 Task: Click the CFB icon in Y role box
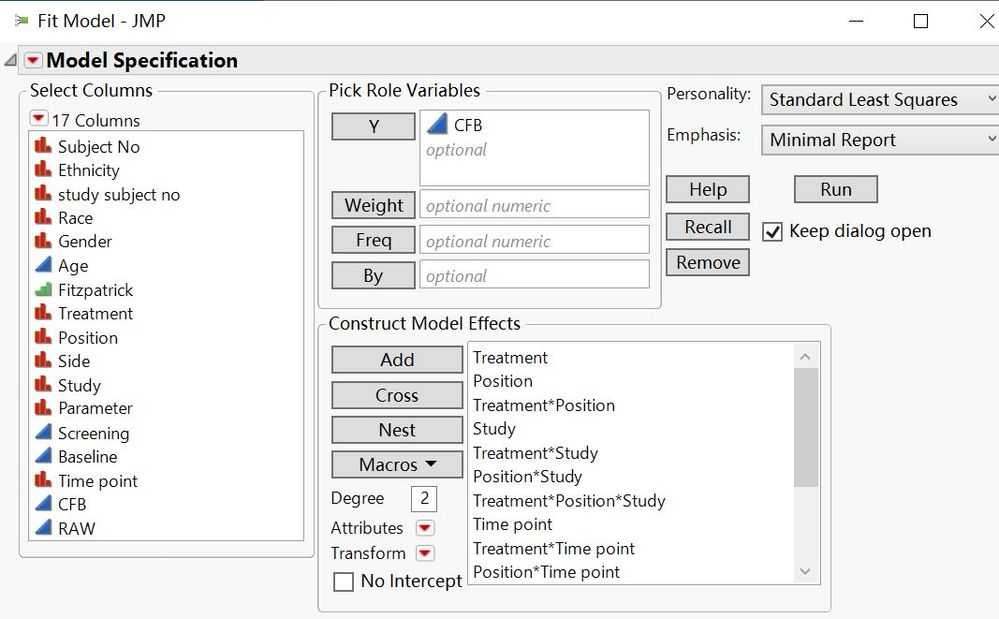pyautogui.click(x=436, y=125)
